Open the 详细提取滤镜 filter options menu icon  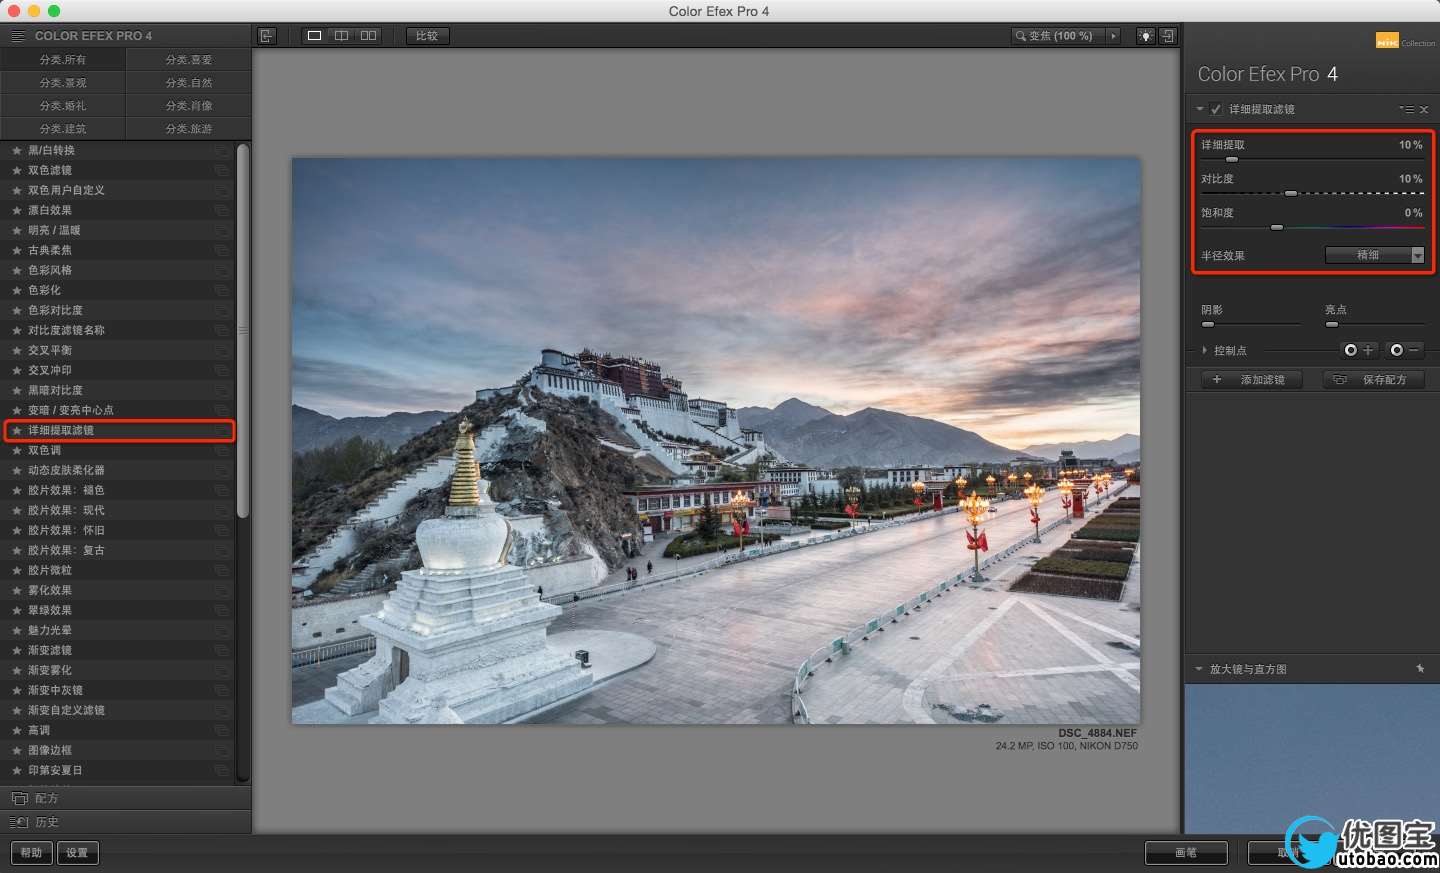1407,109
